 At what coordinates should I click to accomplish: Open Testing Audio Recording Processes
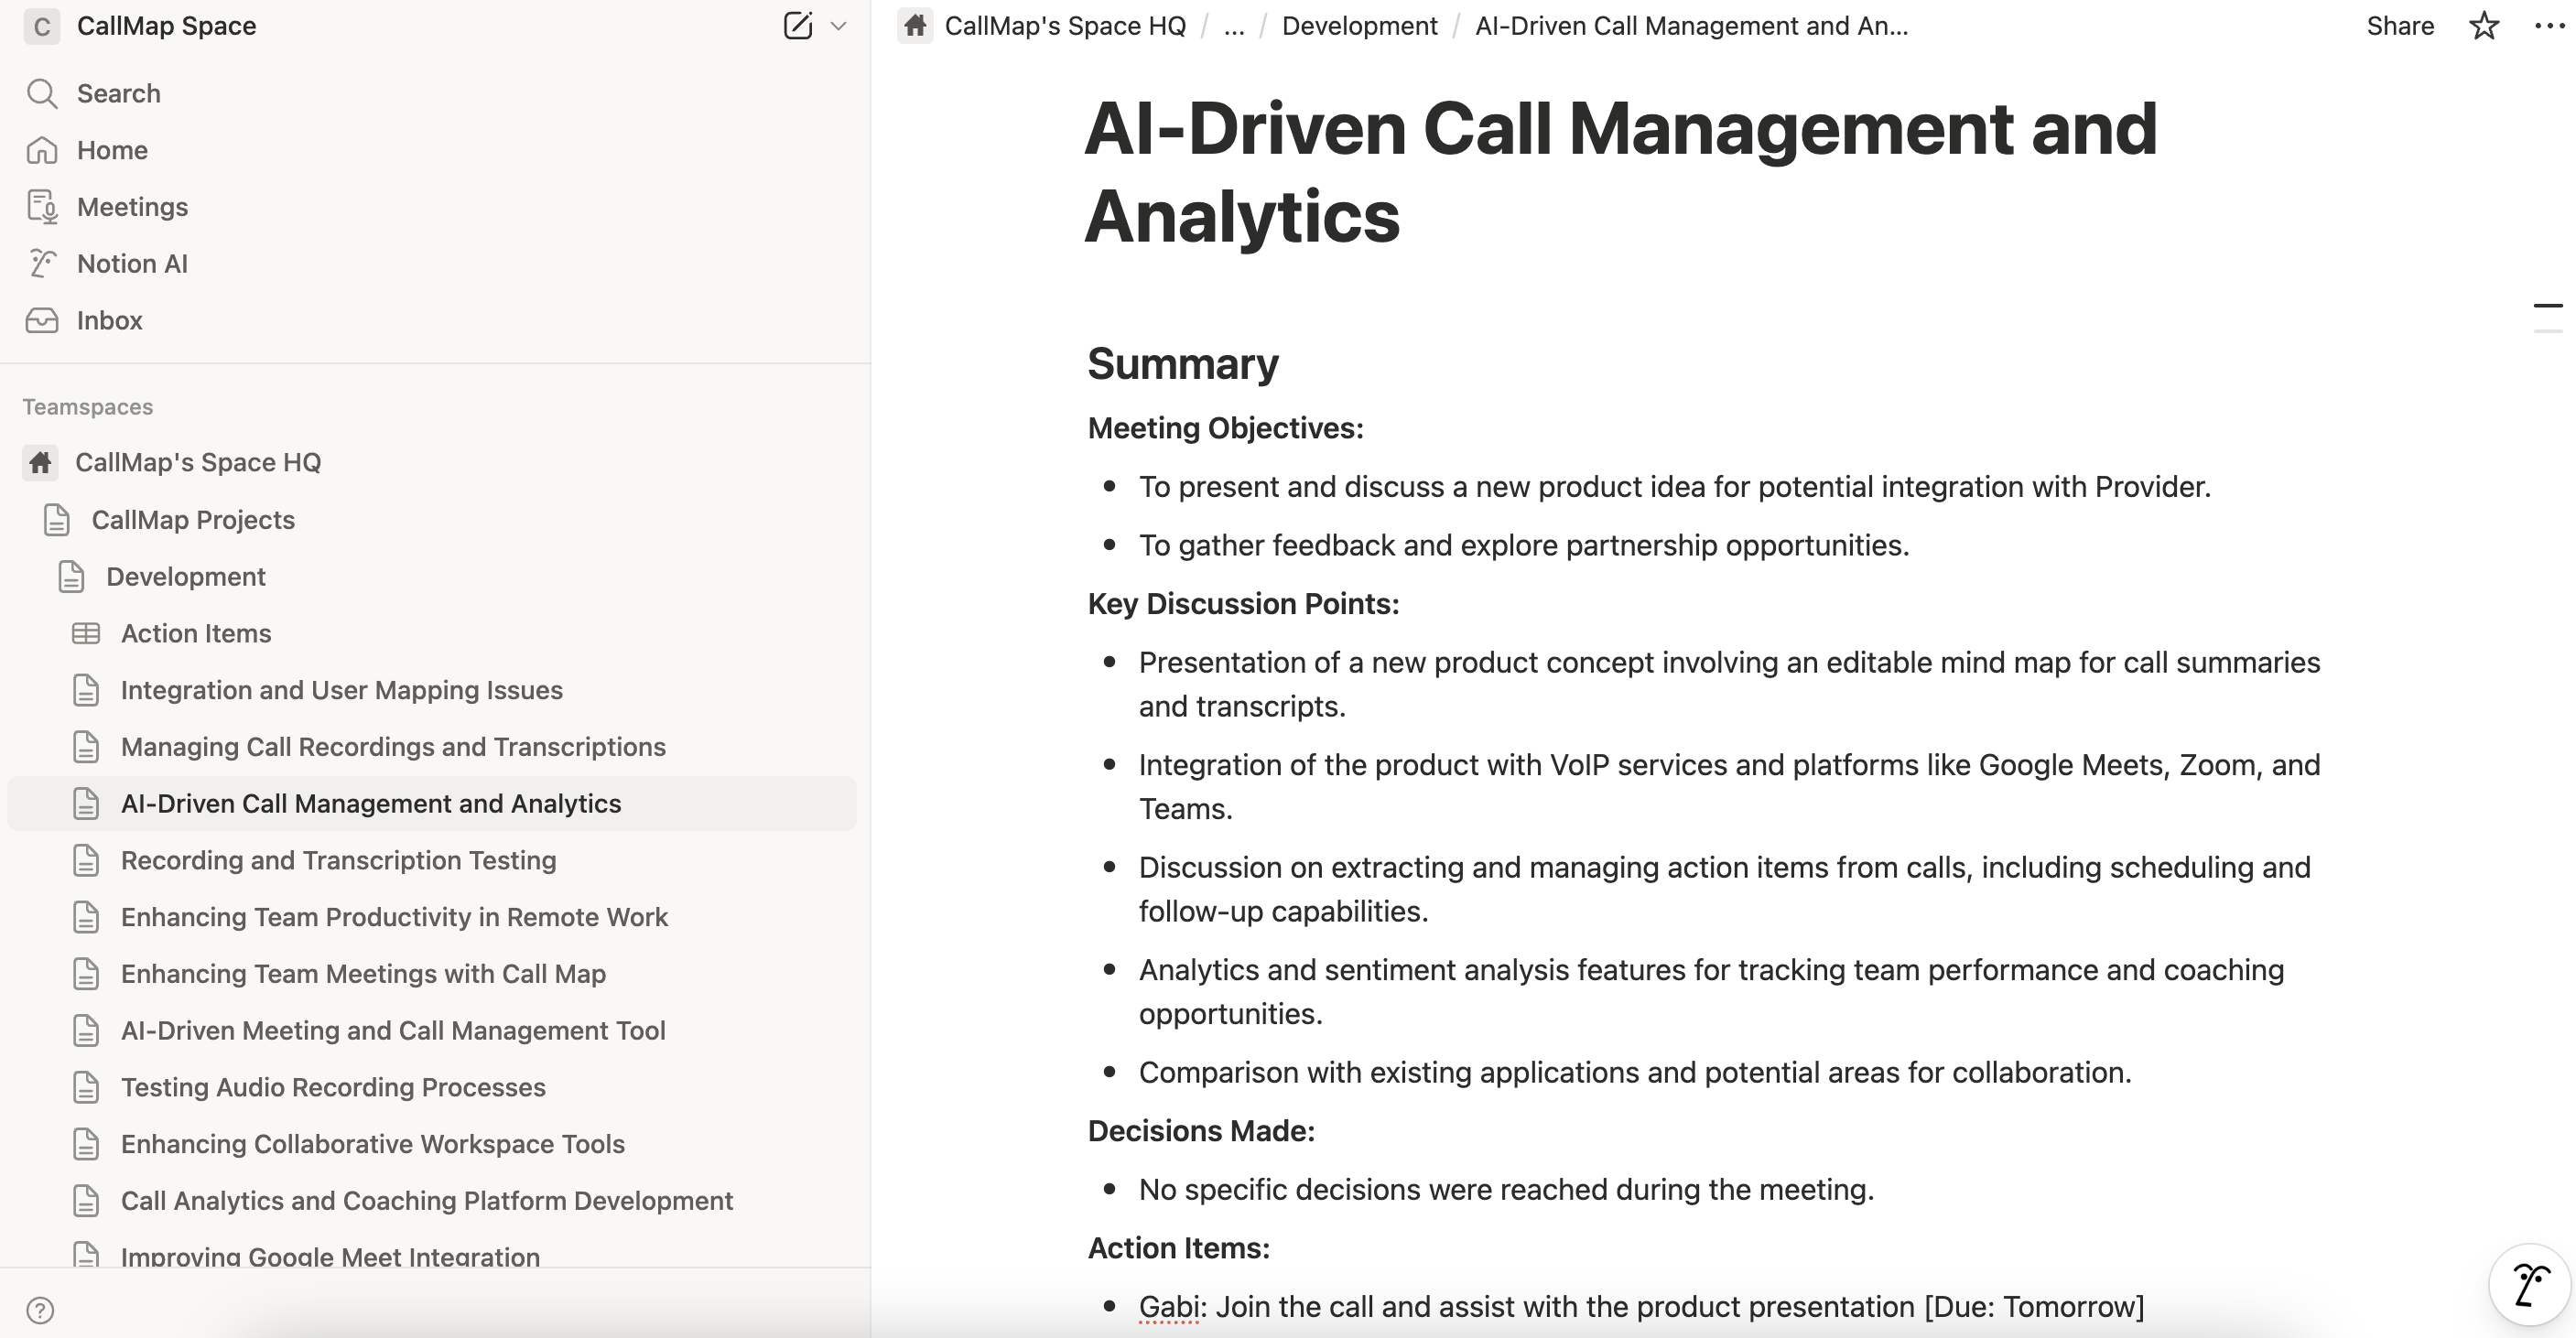point(333,1087)
